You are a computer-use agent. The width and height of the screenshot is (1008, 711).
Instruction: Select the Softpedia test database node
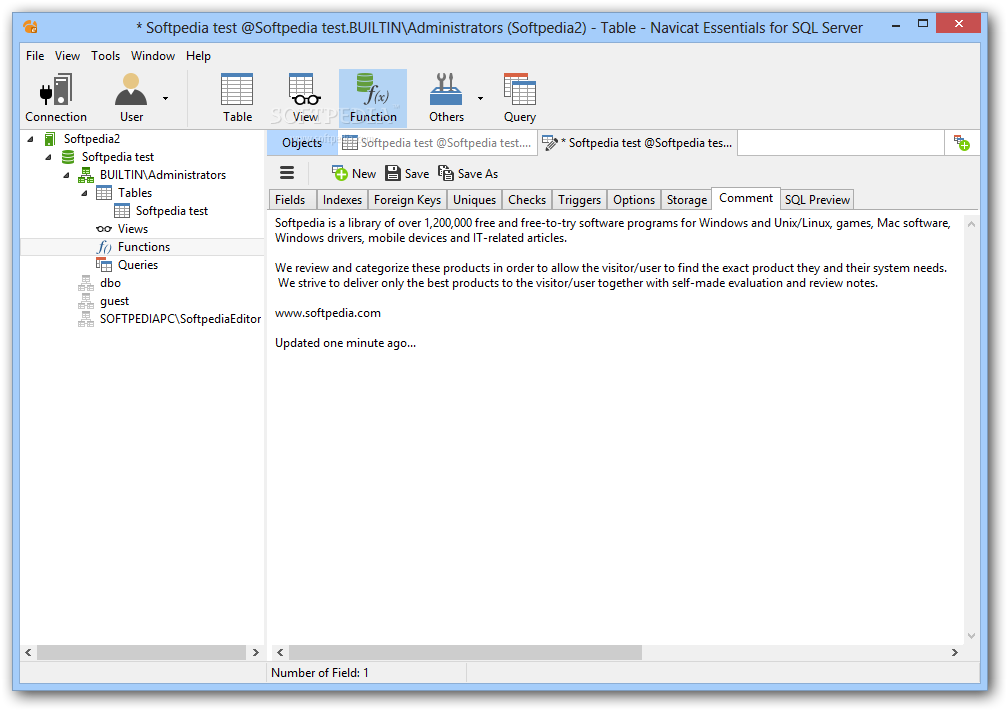coord(118,157)
